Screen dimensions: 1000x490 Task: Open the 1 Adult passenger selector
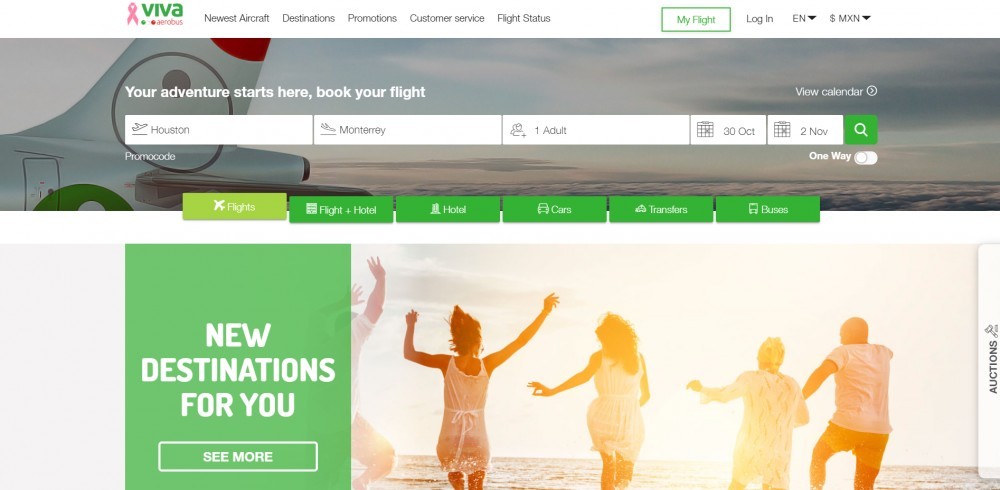click(596, 130)
